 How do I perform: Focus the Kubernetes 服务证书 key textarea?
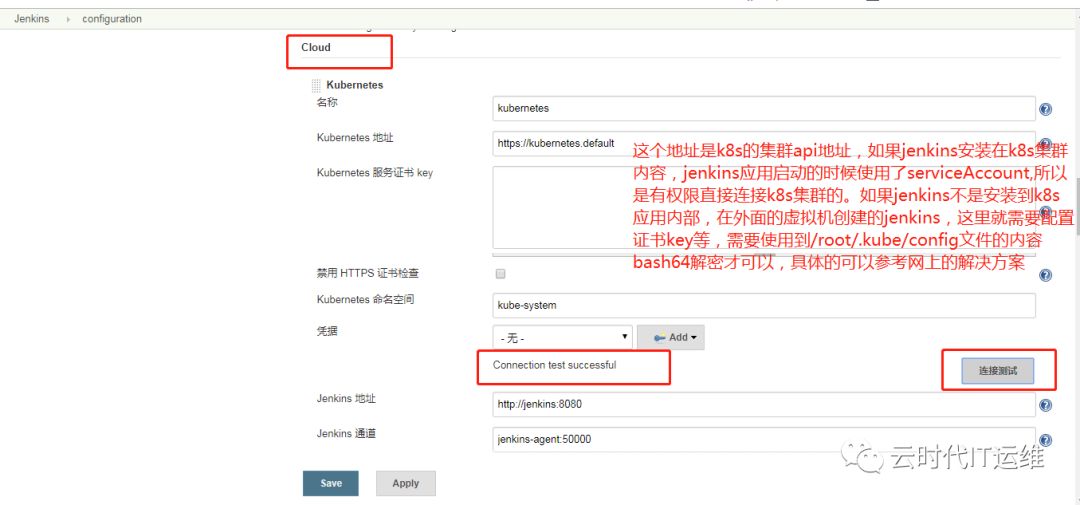pyautogui.click(x=764, y=207)
